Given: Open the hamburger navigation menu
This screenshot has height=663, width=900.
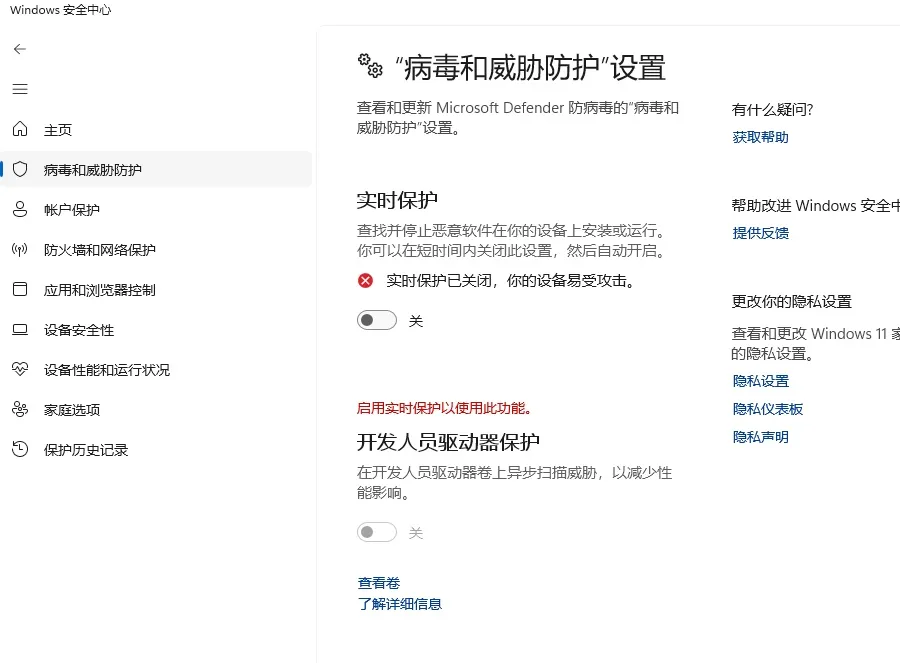Looking at the screenshot, I should 20,89.
